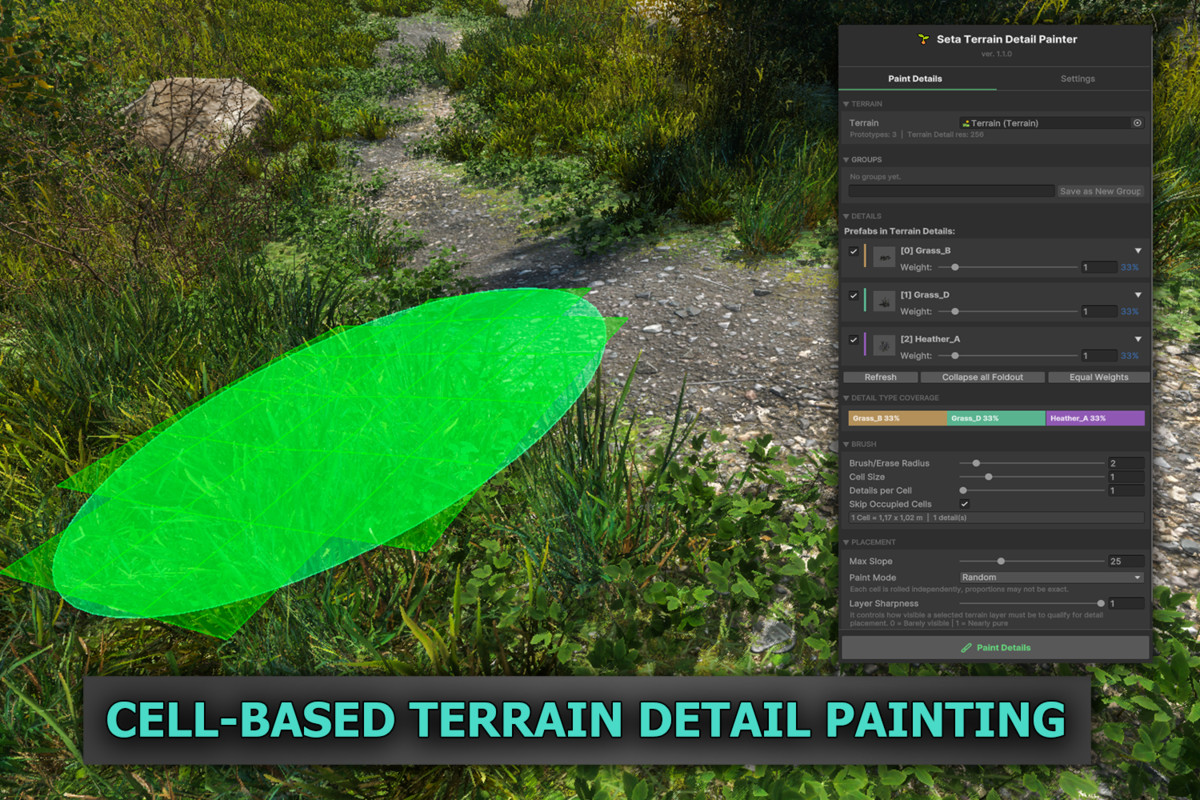1200x800 pixels.
Task: Switch to the Paint Details tab
Action: pos(915,79)
